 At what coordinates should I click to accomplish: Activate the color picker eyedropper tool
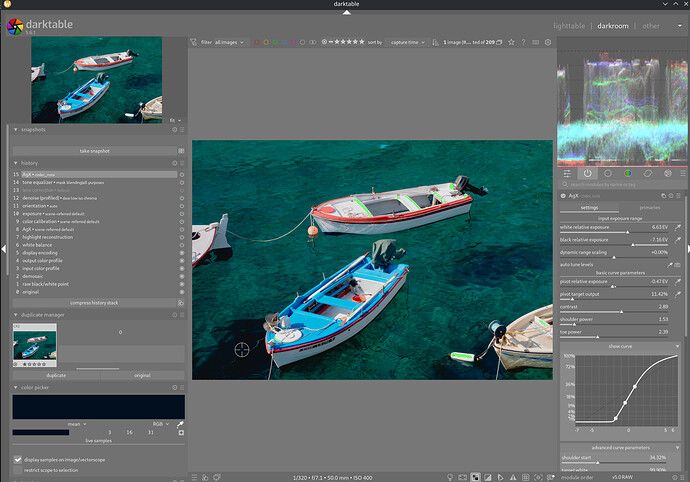click(180, 424)
